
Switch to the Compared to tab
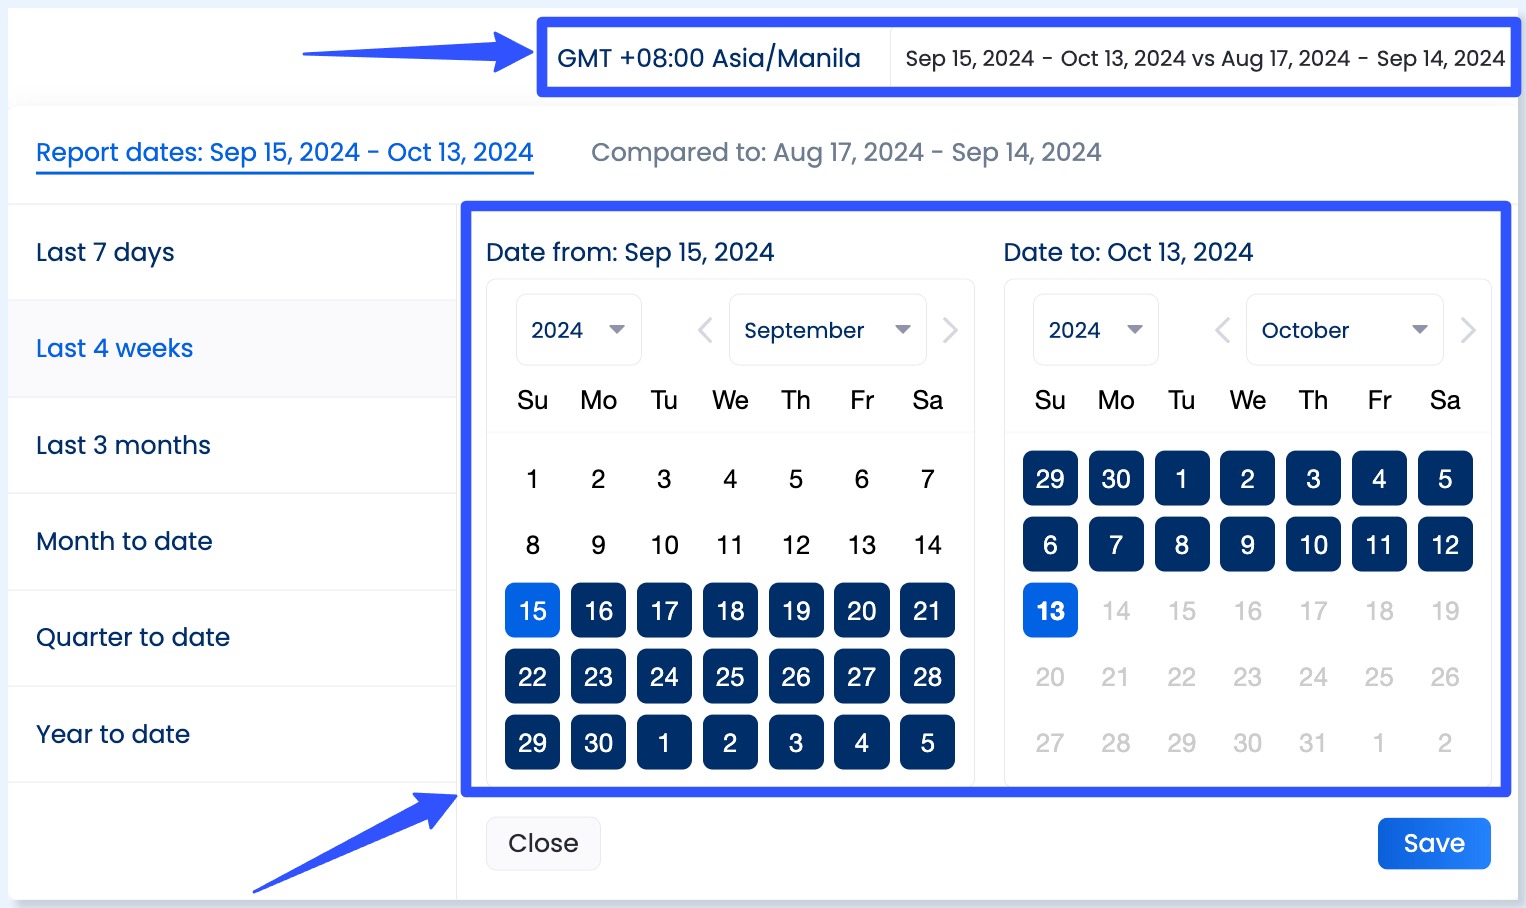[846, 152]
